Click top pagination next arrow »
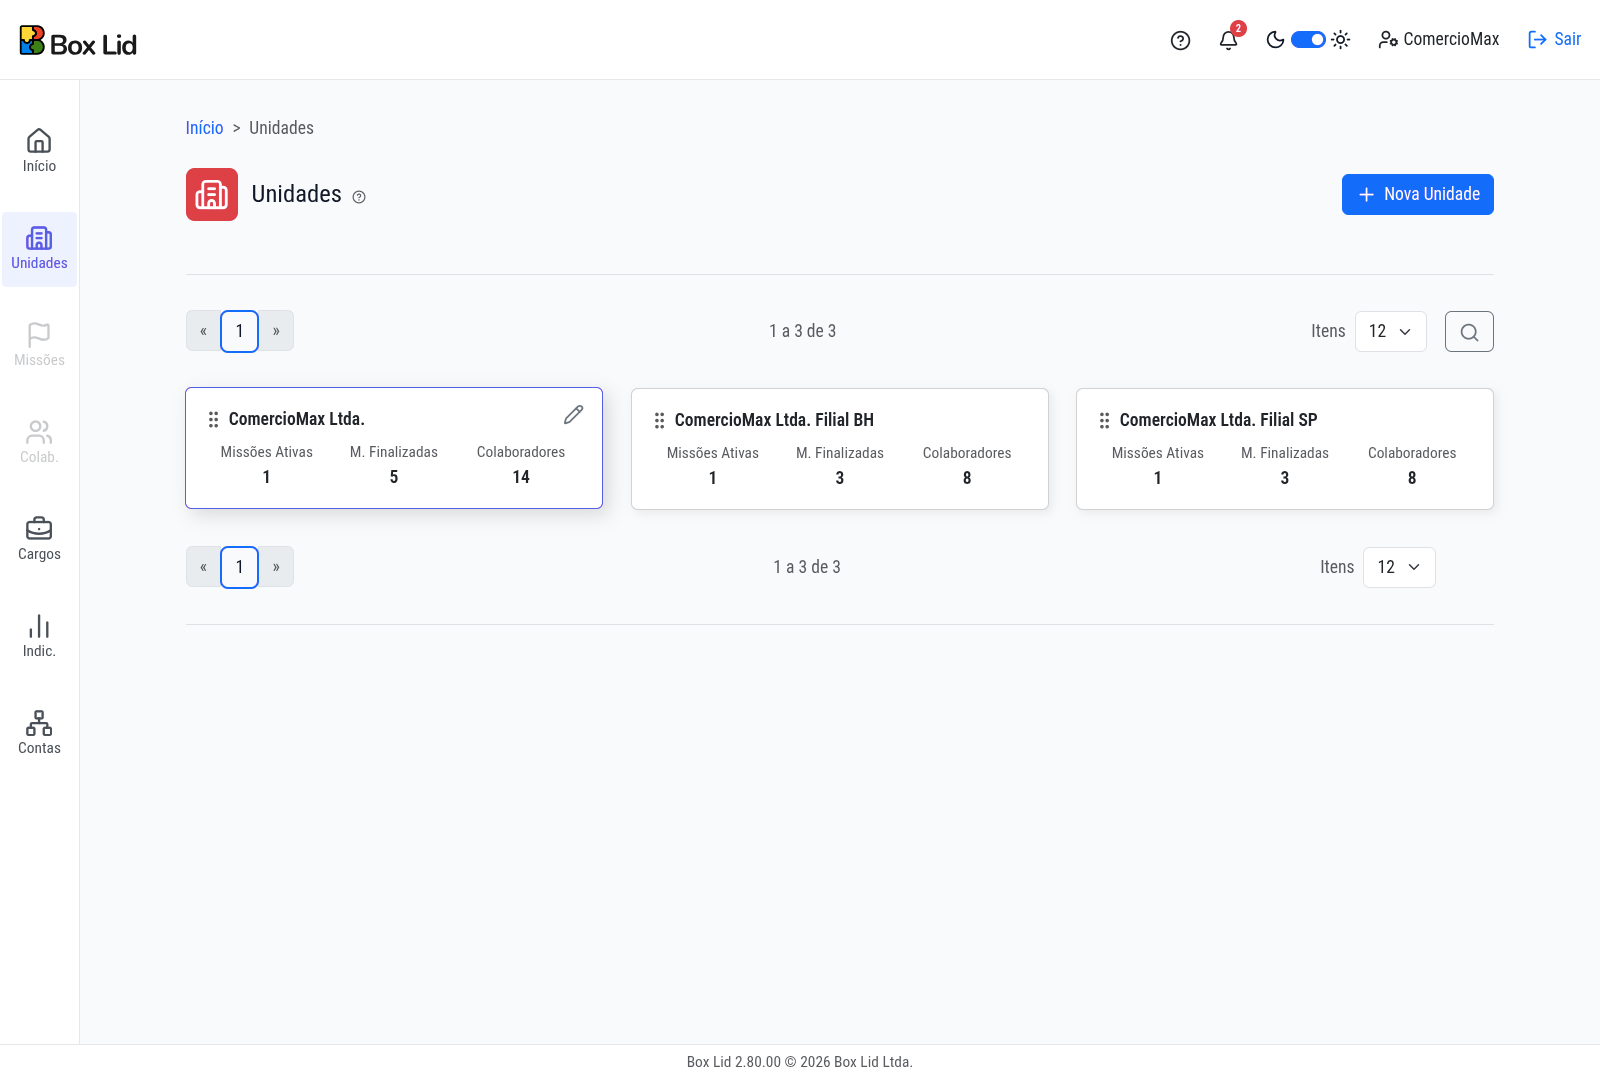 (276, 331)
